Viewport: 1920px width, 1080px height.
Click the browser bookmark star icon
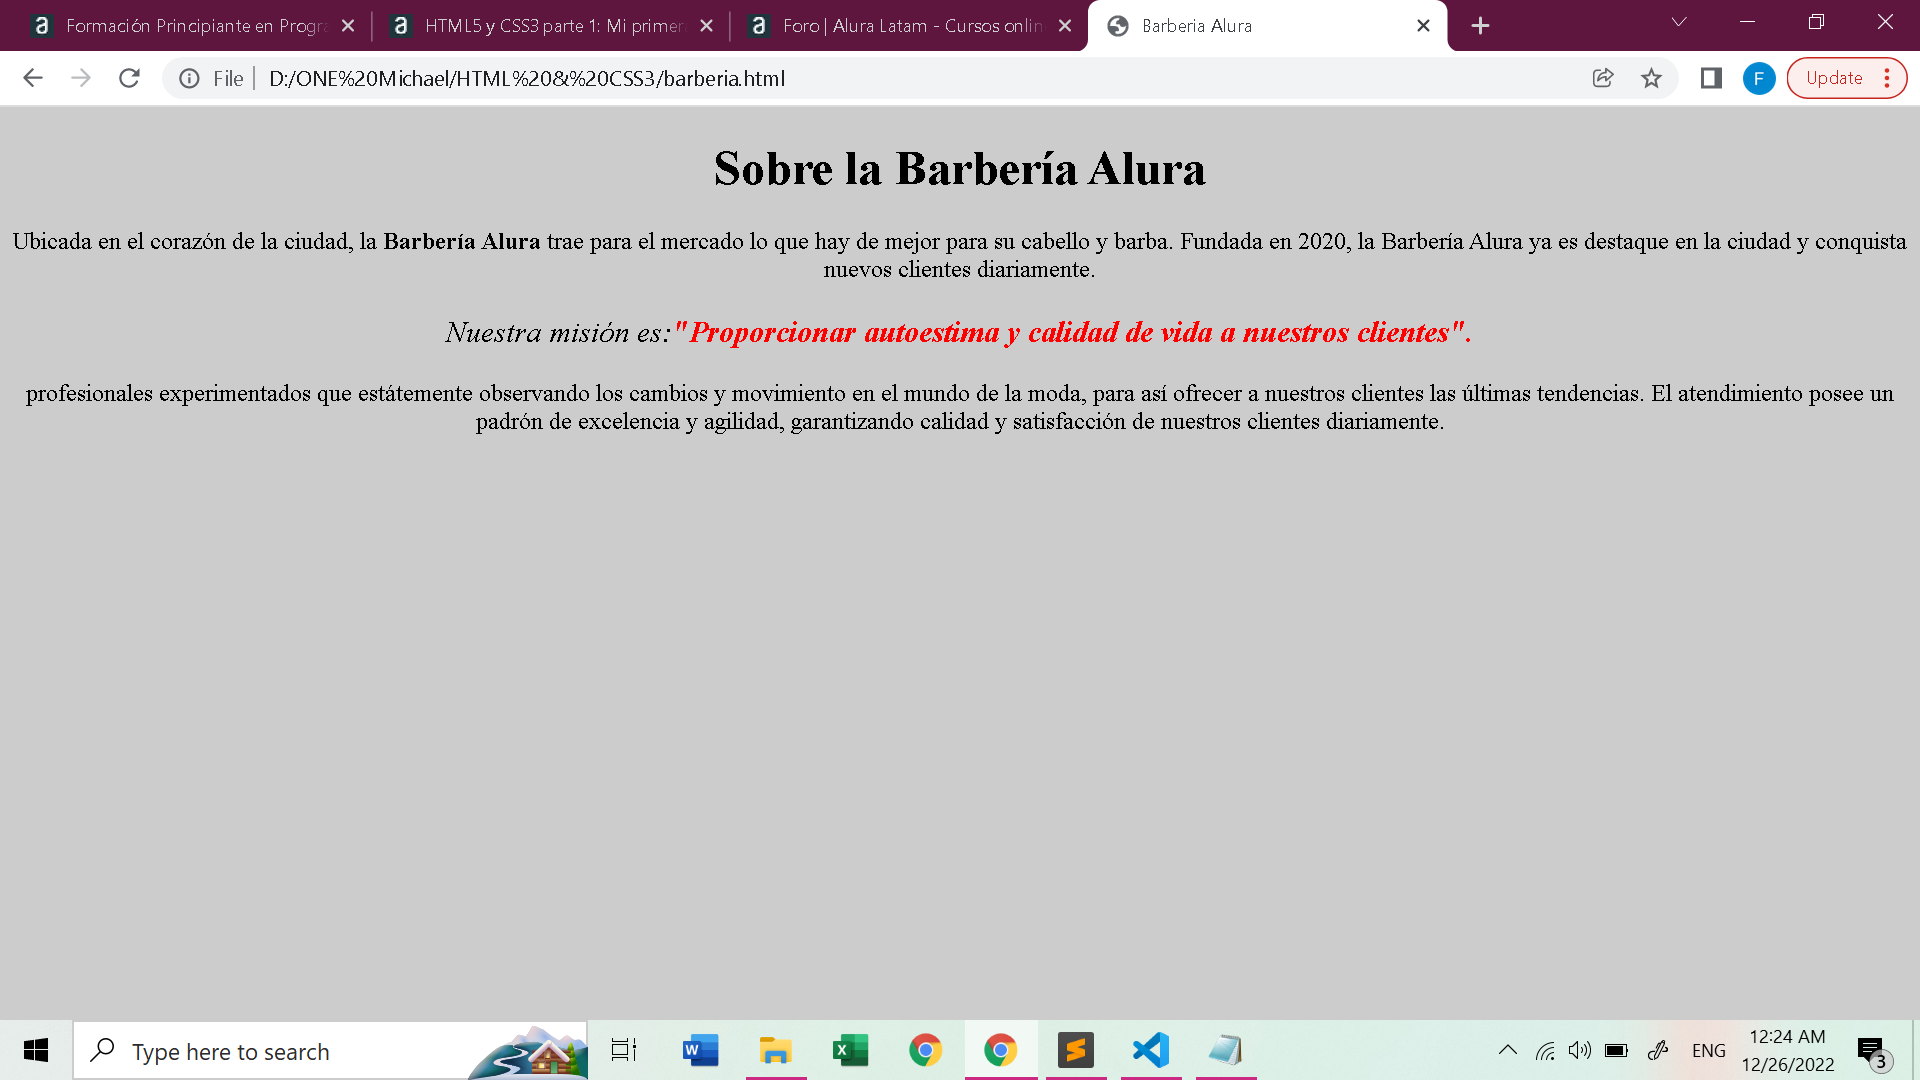tap(1651, 79)
